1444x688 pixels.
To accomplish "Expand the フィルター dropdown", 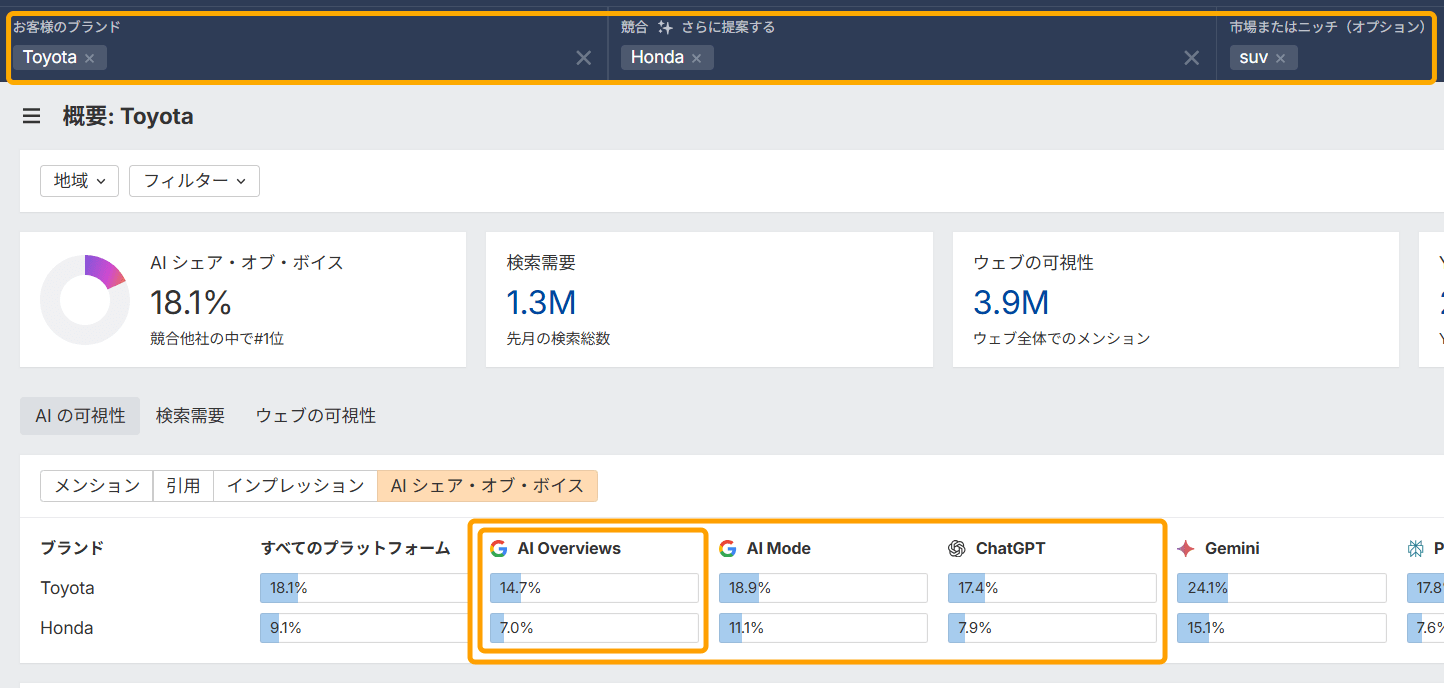I will 194,181.
